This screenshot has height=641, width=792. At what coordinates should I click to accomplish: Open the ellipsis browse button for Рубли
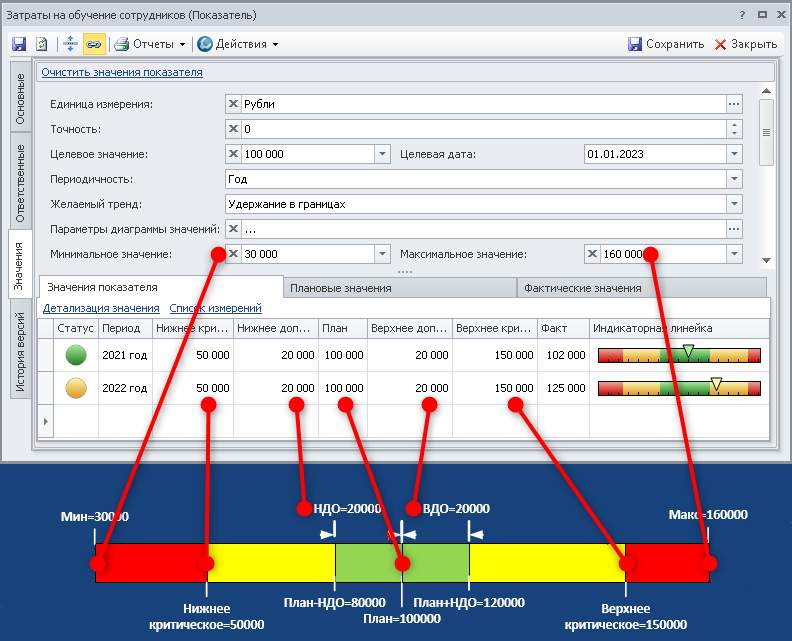tap(734, 104)
